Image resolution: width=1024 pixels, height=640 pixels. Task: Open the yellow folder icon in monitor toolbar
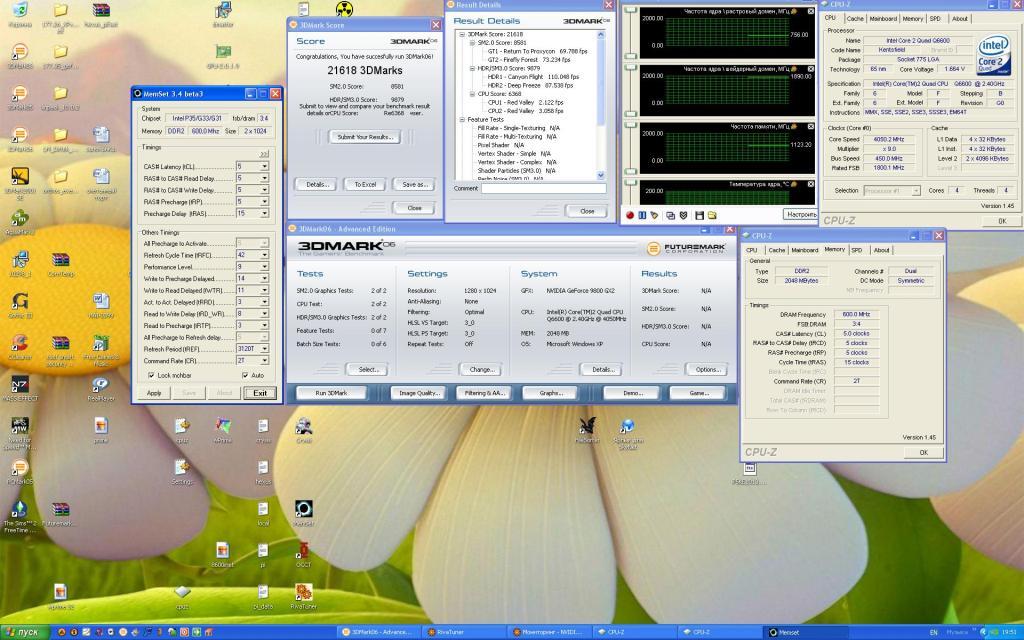pos(712,216)
